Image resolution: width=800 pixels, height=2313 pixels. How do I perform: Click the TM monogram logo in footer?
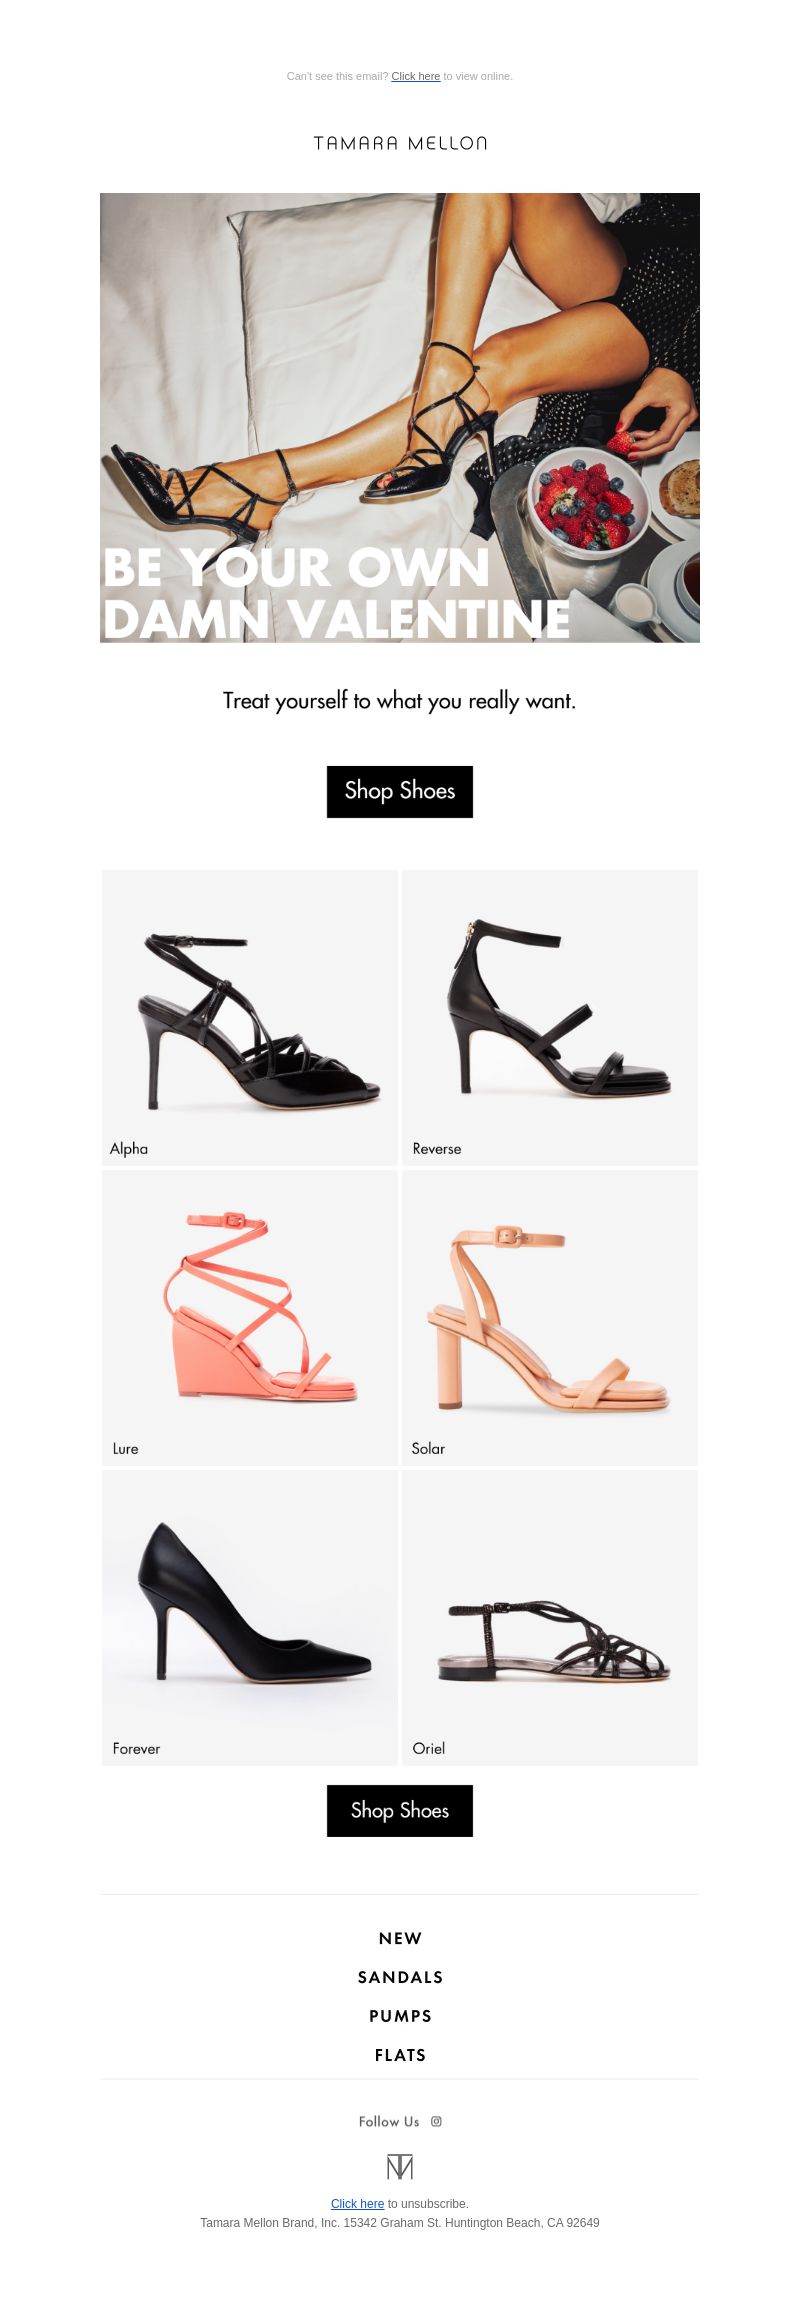pyautogui.click(x=400, y=2166)
